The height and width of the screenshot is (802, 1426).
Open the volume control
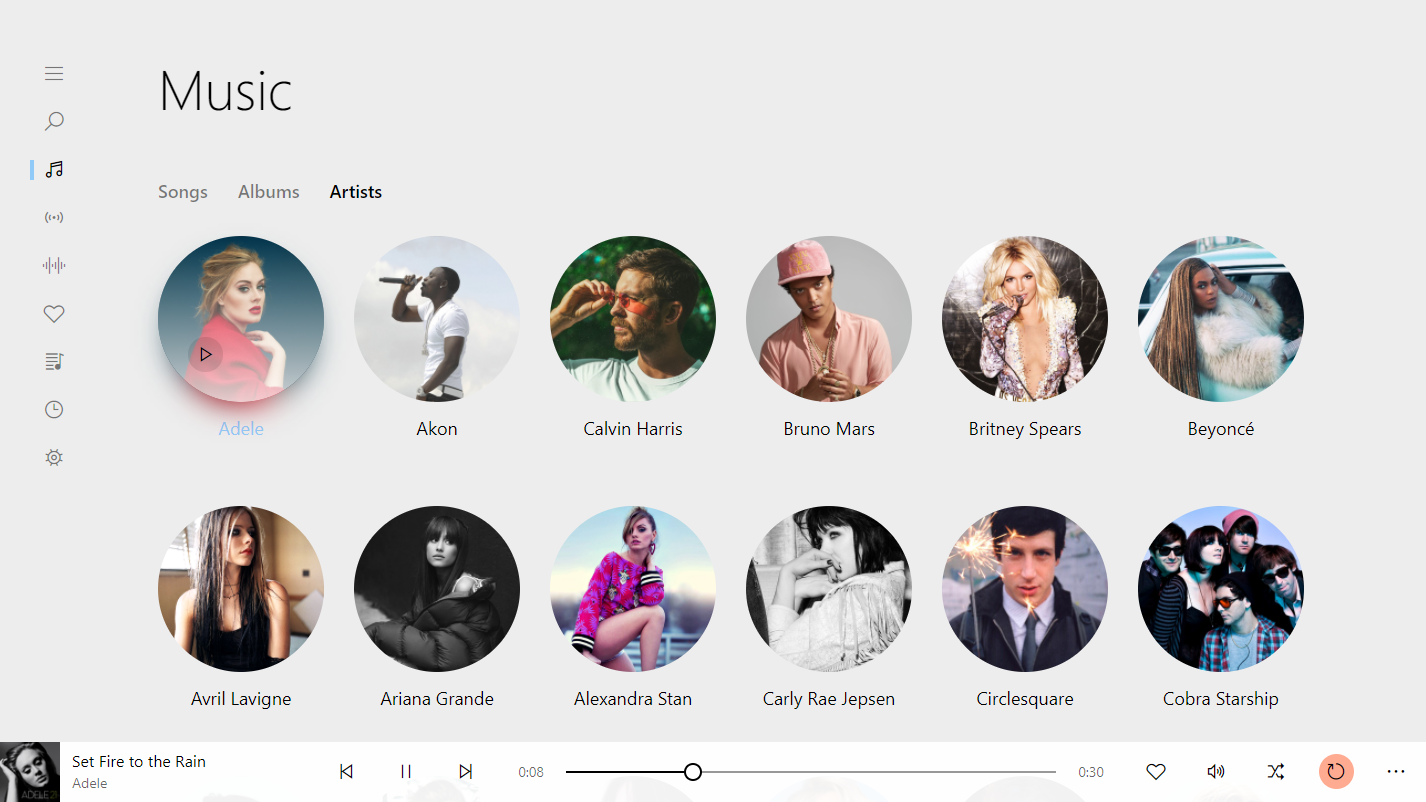click(x=1216, y=771)
